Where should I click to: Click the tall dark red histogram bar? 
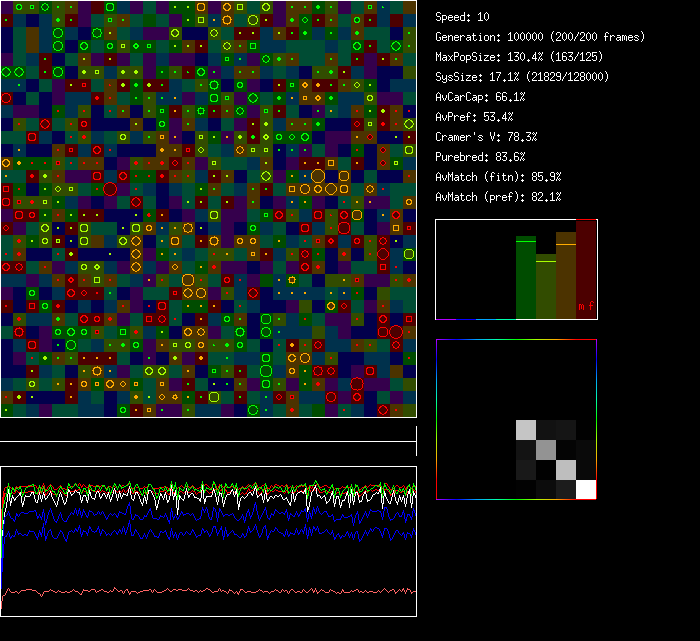(586, 265)
